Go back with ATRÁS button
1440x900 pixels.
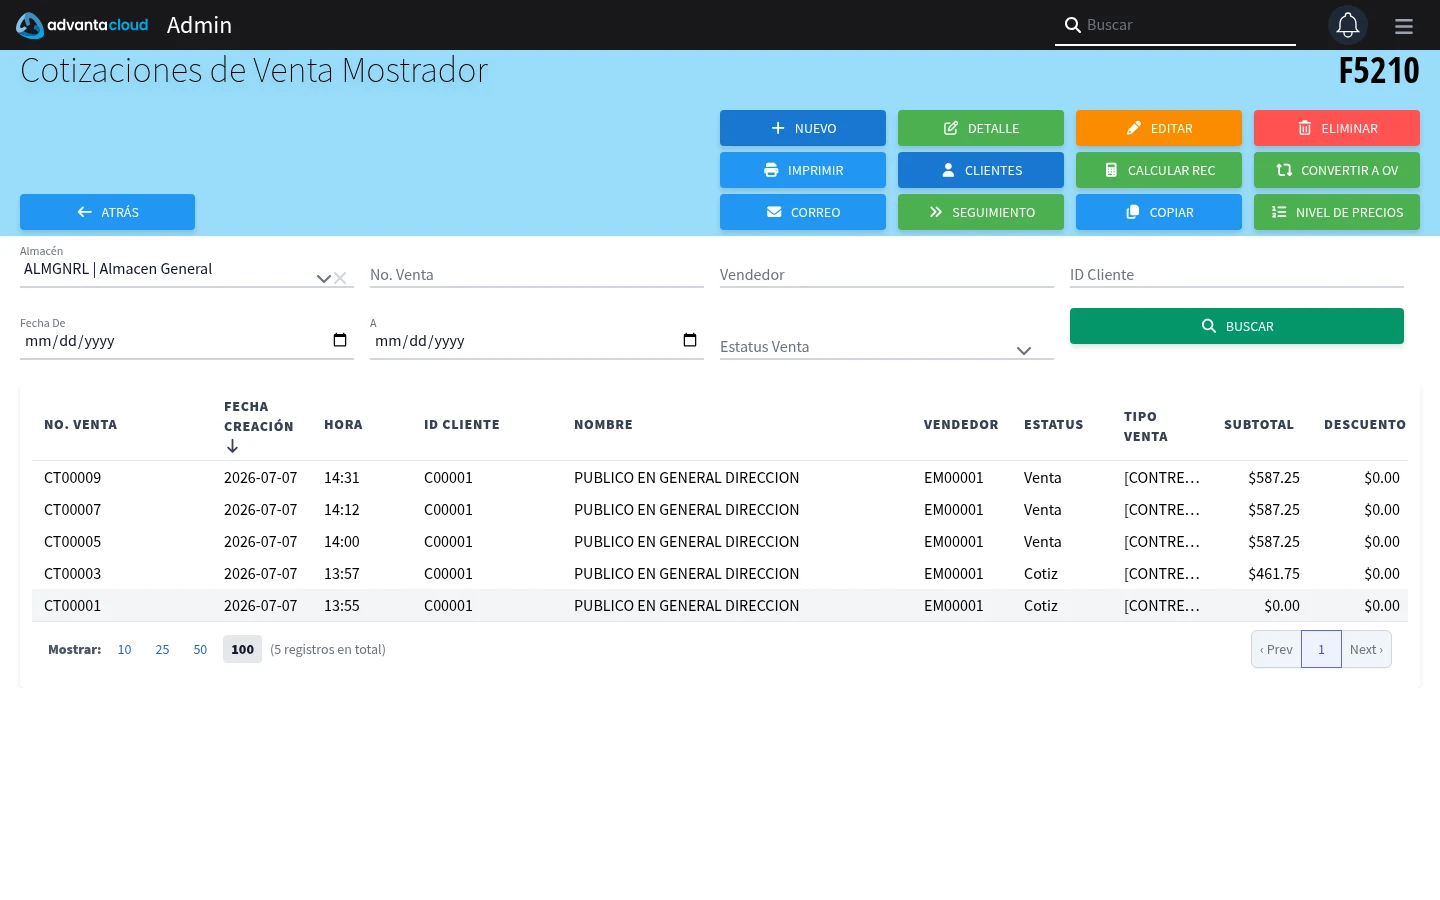[x=107, y=212]
